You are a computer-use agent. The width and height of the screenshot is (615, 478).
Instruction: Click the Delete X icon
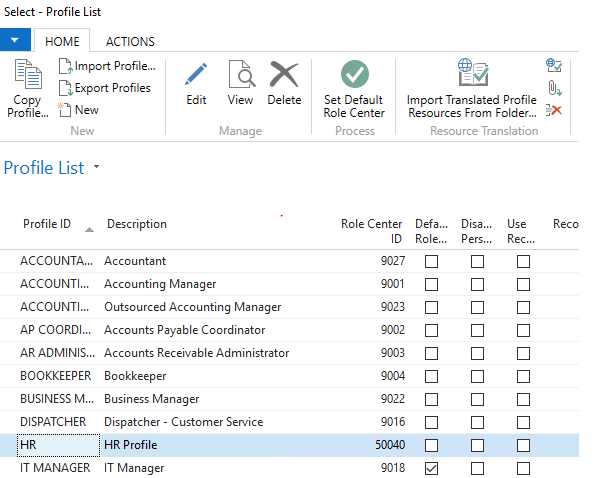point(284,76)
